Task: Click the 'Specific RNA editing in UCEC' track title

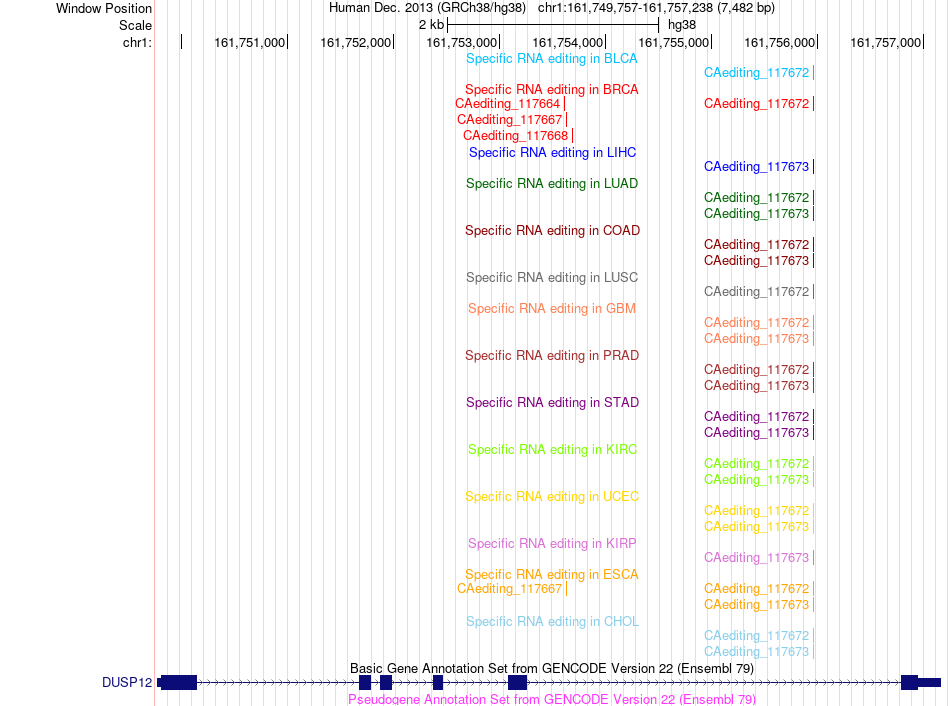Action: point(551,496)
